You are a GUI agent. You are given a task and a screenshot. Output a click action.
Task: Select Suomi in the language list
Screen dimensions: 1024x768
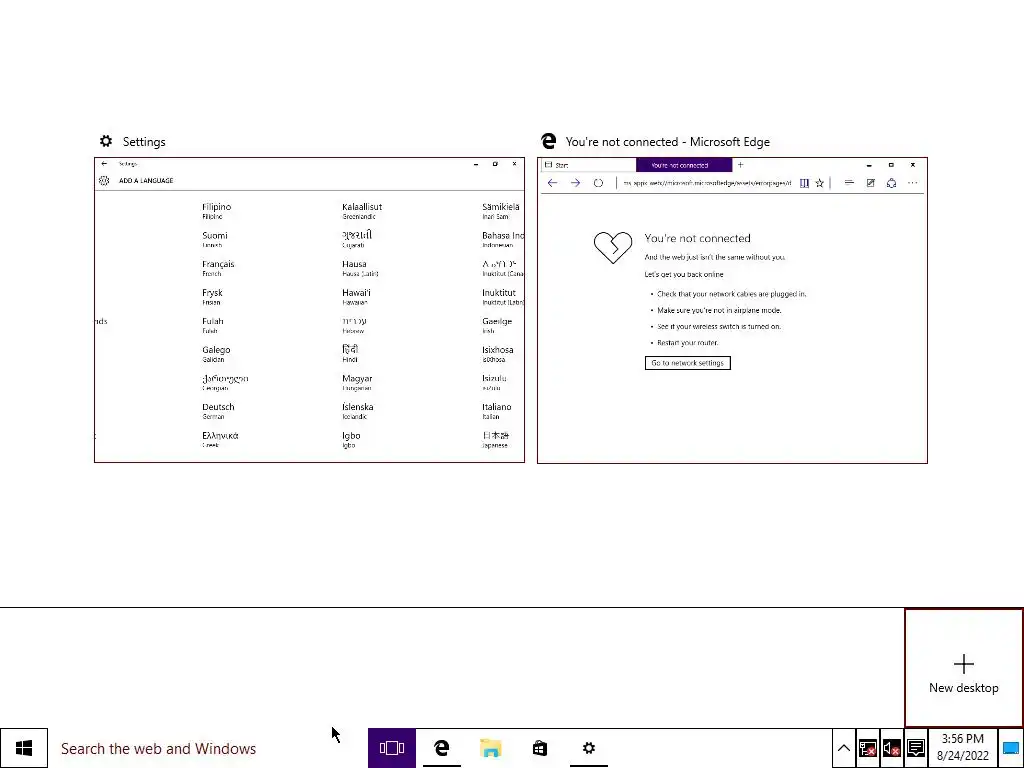pyautogui.click(x=215, y=240)
